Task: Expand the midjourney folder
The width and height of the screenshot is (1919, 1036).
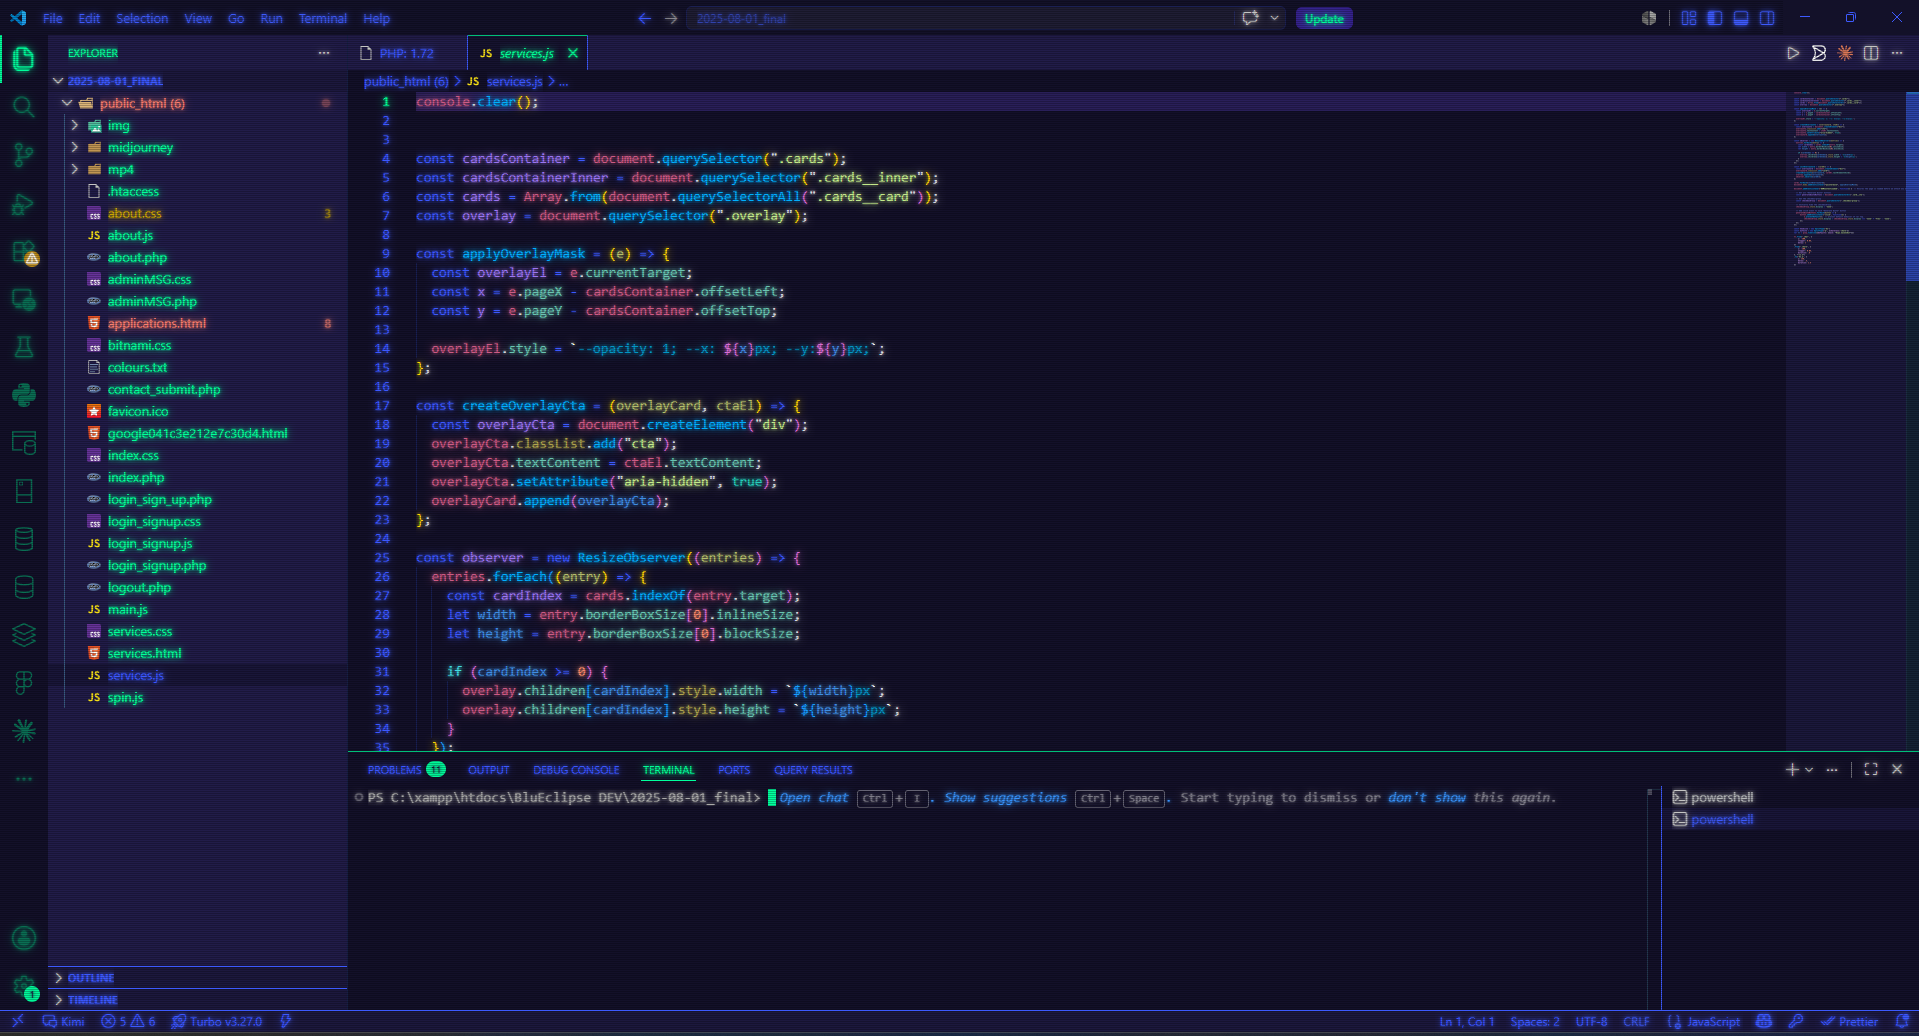Action: point(75,147)
